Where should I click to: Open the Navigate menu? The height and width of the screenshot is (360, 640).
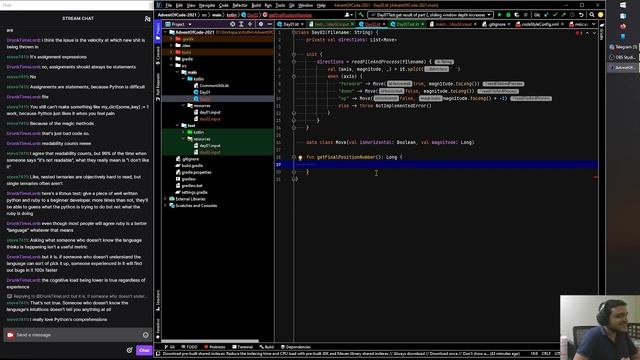[207, 5]
